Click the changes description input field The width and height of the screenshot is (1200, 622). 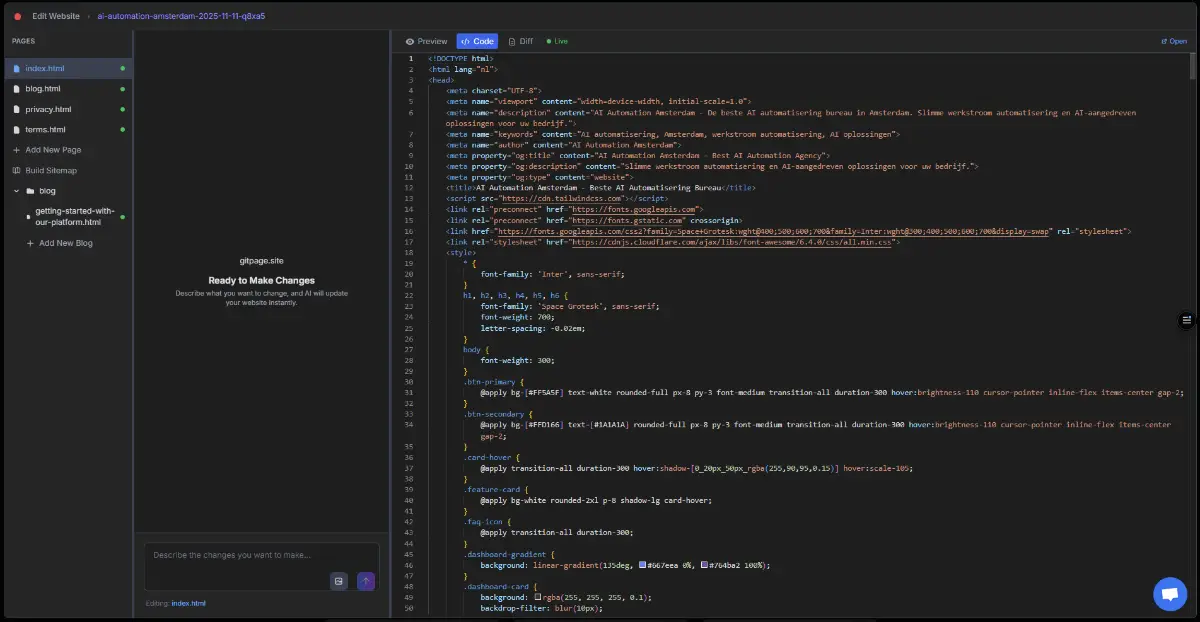point(240,555)
